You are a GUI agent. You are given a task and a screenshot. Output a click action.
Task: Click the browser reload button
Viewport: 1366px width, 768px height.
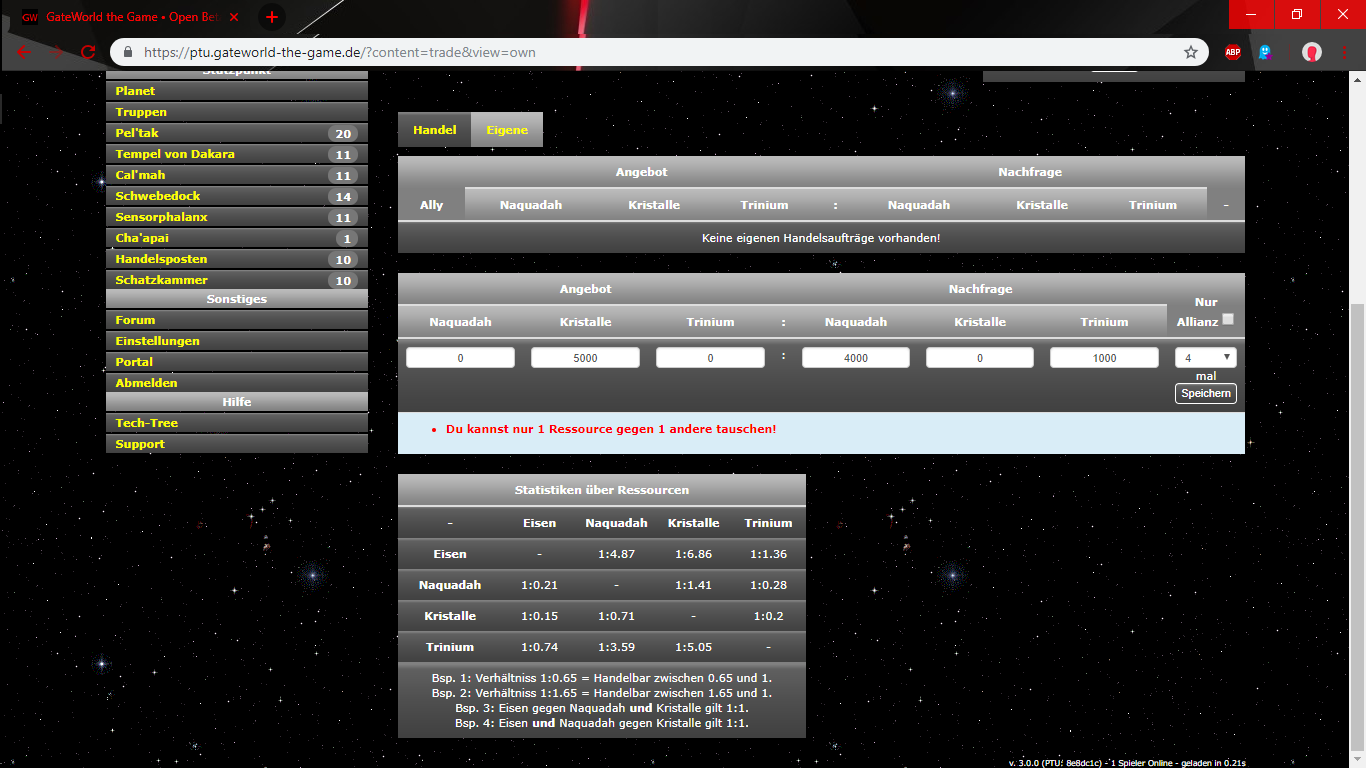pos(88,52)
